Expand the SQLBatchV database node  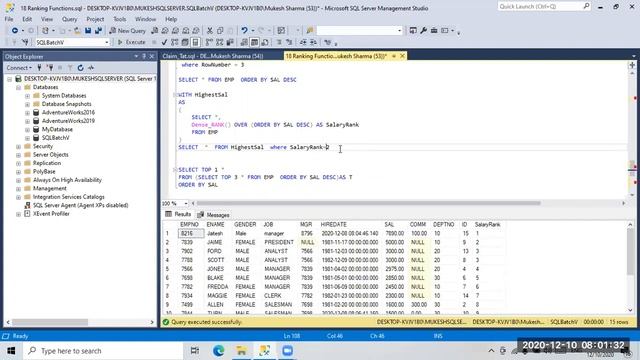coord(27,138)
